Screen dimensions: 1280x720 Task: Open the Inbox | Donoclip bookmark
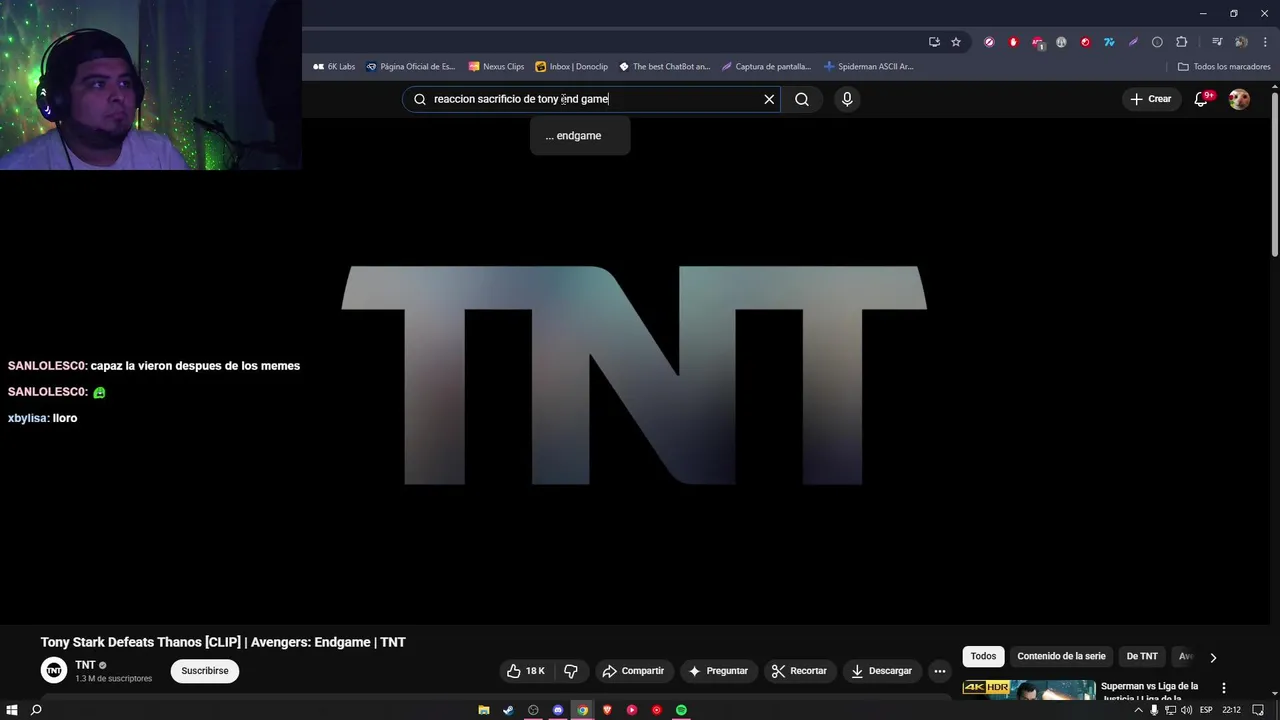tap(571, 67)
